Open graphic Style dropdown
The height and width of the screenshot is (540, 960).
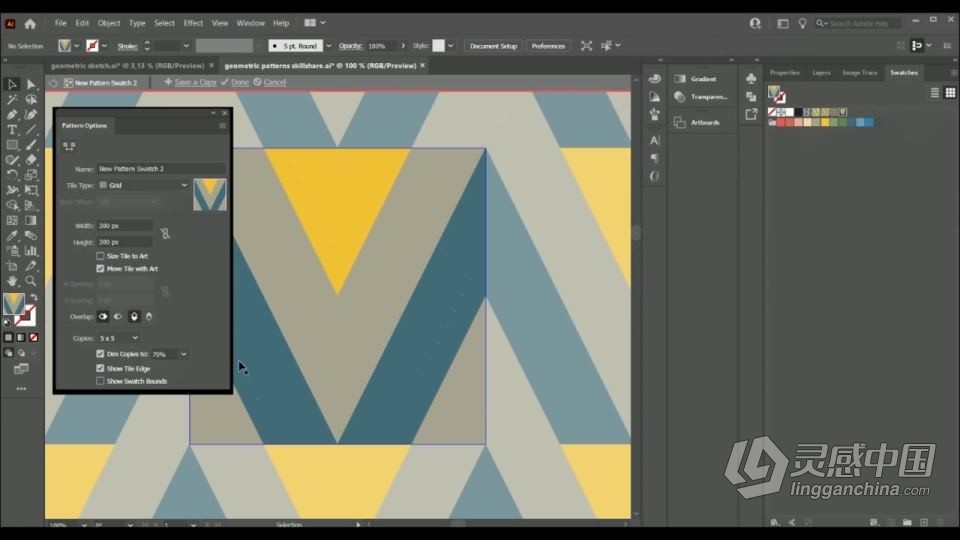pos(451,46)
